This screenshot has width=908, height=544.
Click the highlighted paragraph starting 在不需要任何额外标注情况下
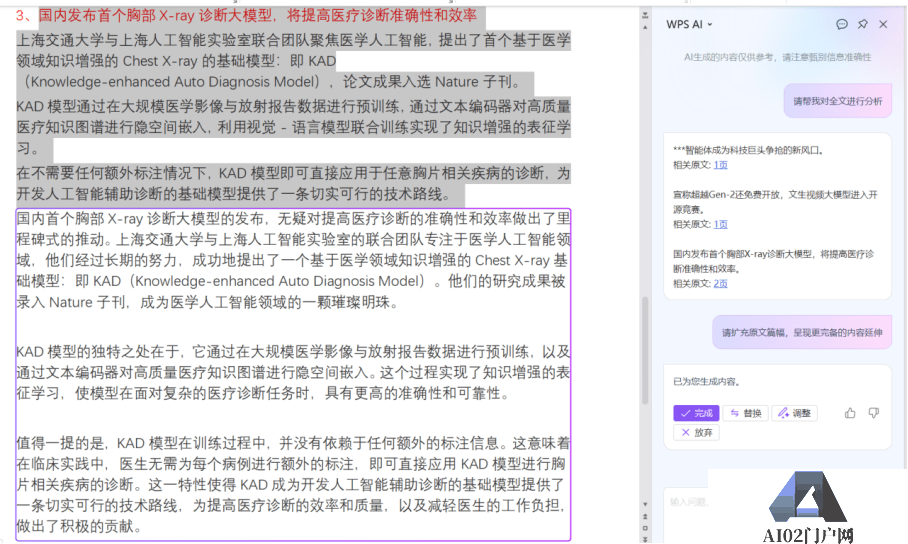(293, 183)
